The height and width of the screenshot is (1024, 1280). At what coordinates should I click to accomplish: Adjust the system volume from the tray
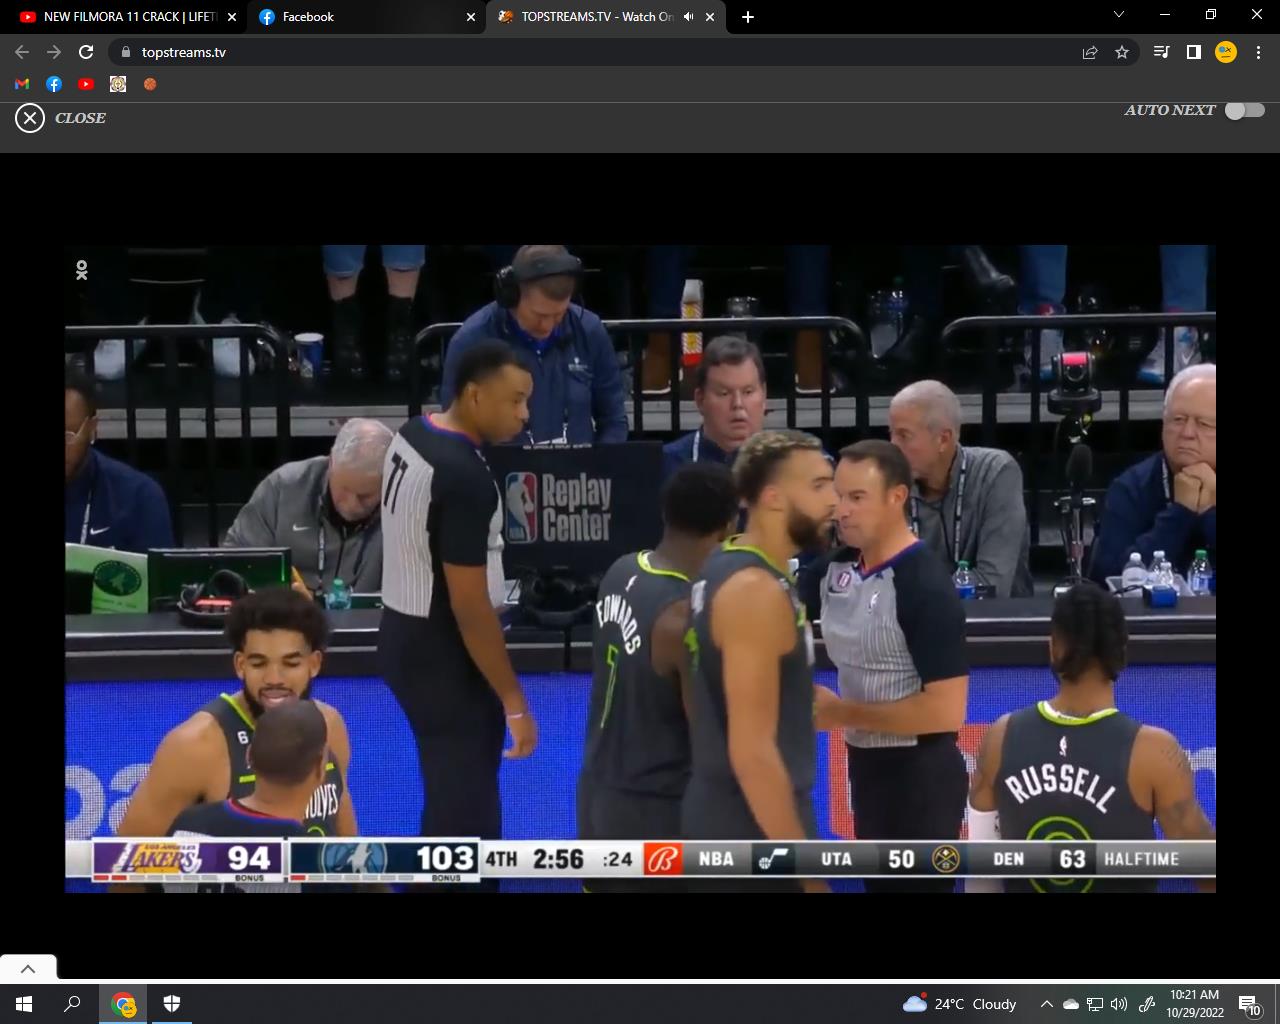pyautogui.click(x=1119, y=1004)
